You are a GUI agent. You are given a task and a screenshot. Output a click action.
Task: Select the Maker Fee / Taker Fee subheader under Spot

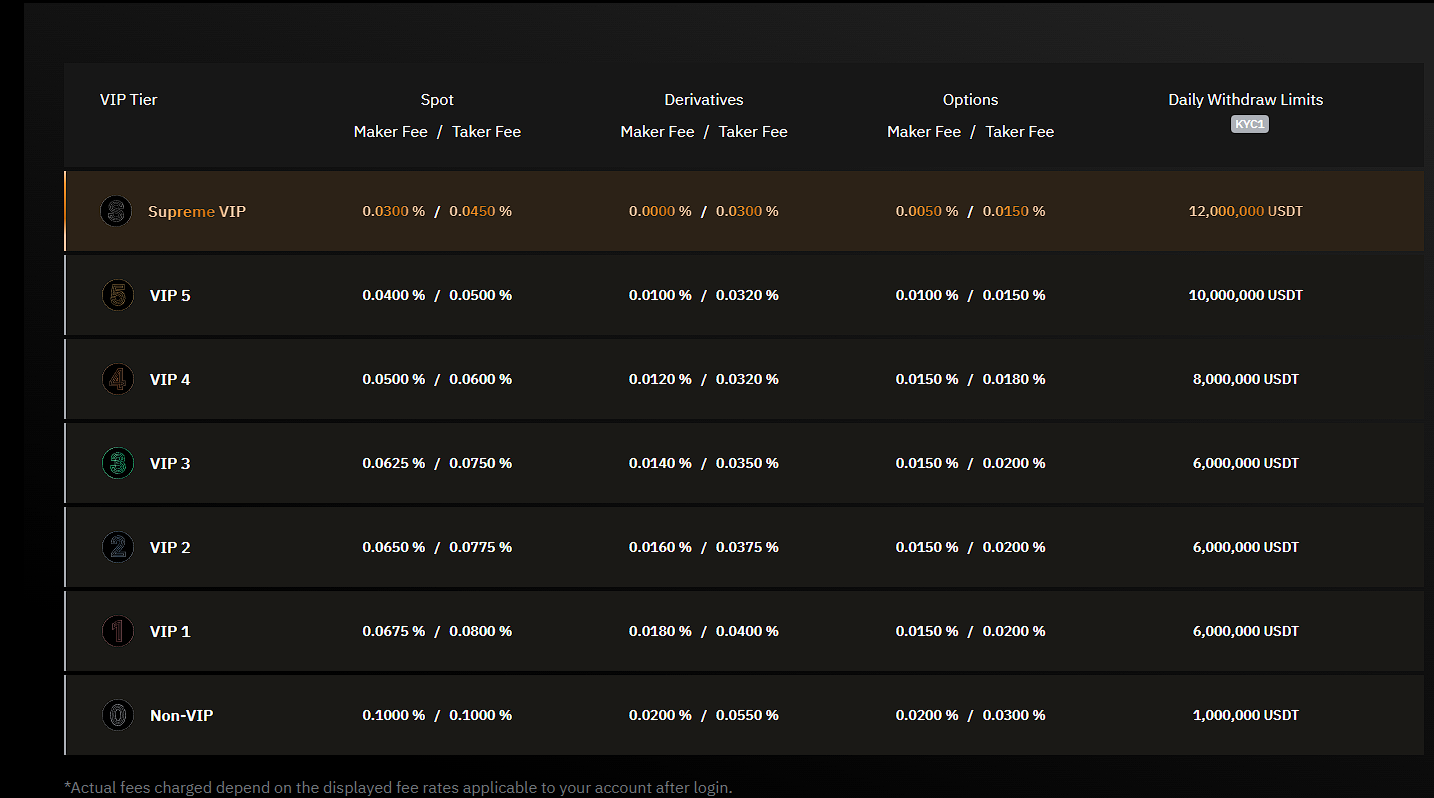coord(437,131)
